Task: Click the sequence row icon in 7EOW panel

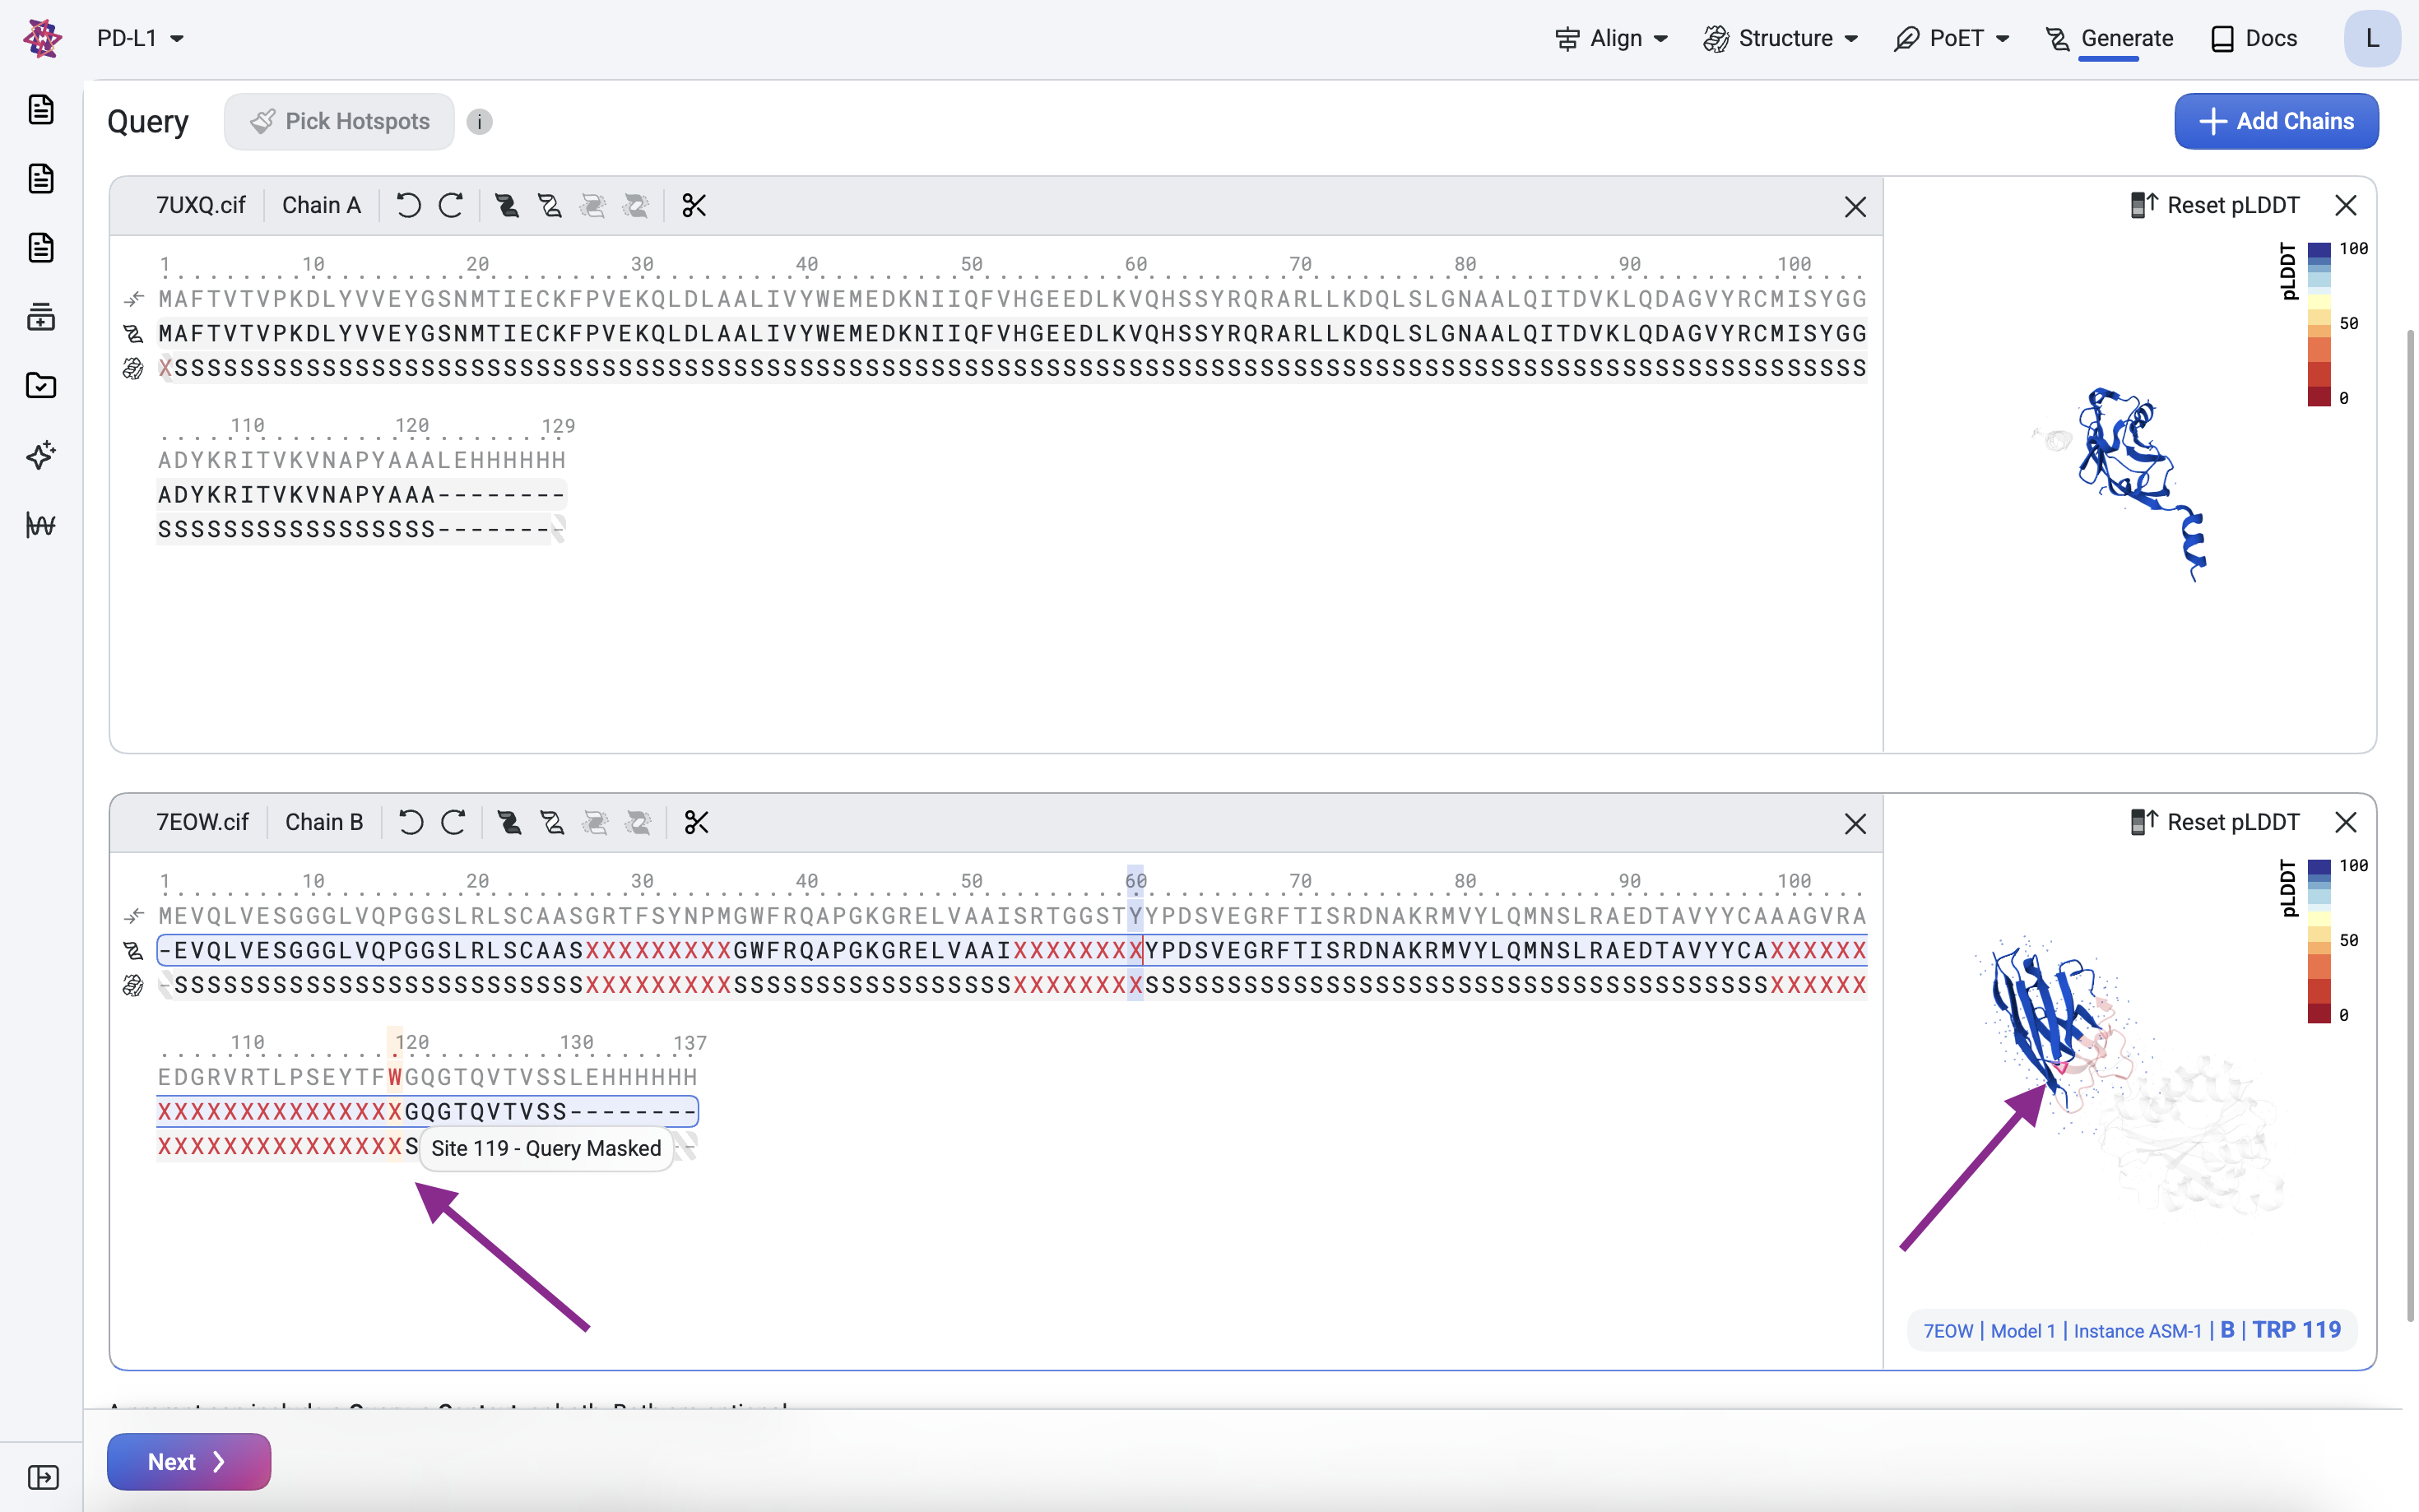Action: pos(134,950)
